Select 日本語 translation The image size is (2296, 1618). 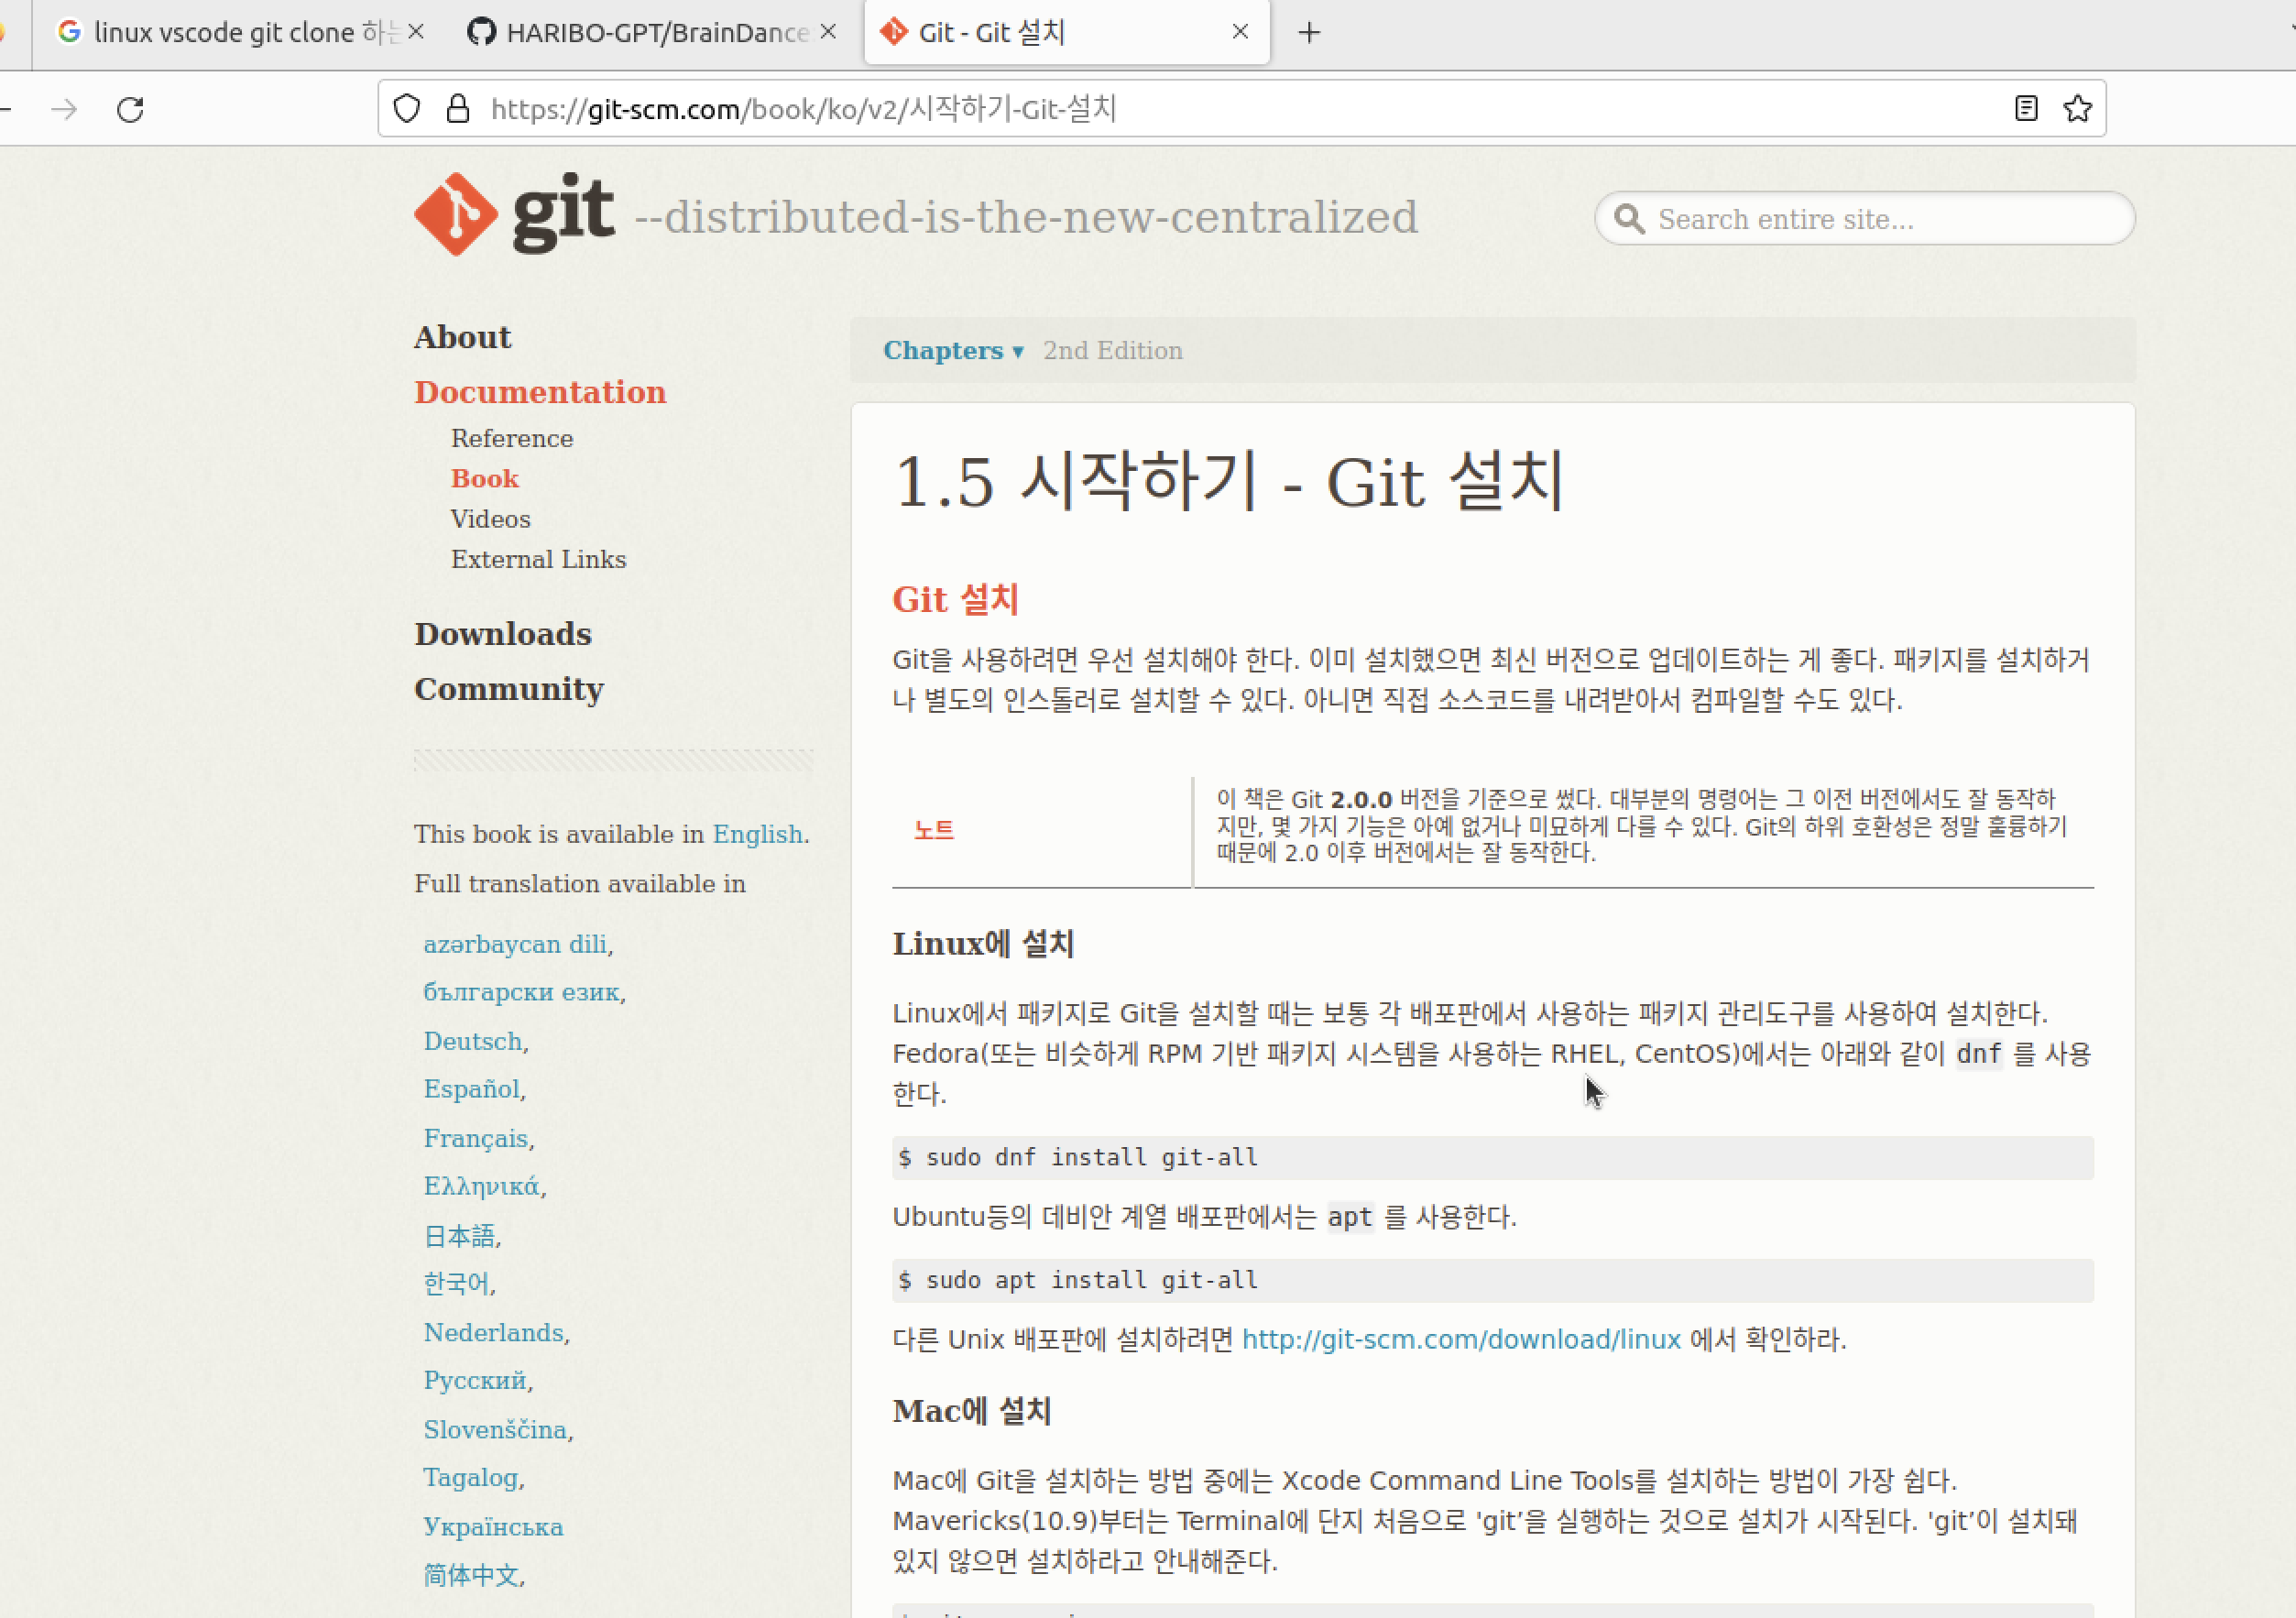(459, 1236)
